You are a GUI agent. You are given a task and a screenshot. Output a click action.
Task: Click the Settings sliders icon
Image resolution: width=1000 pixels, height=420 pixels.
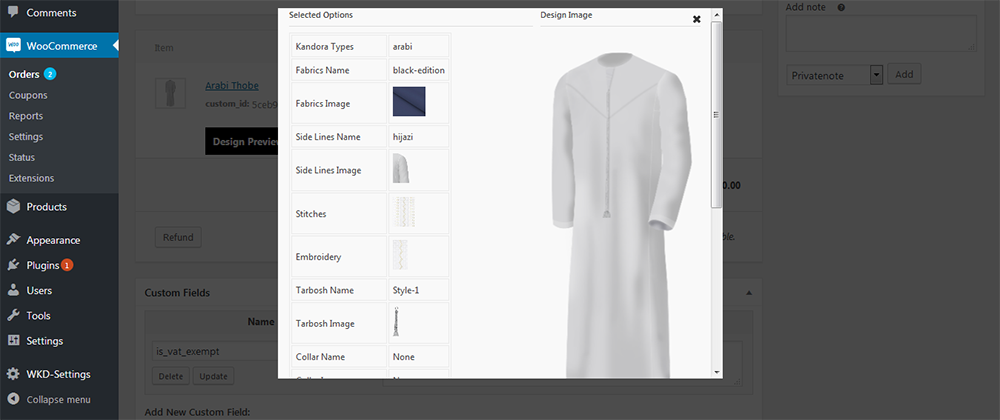pos(13,340)
